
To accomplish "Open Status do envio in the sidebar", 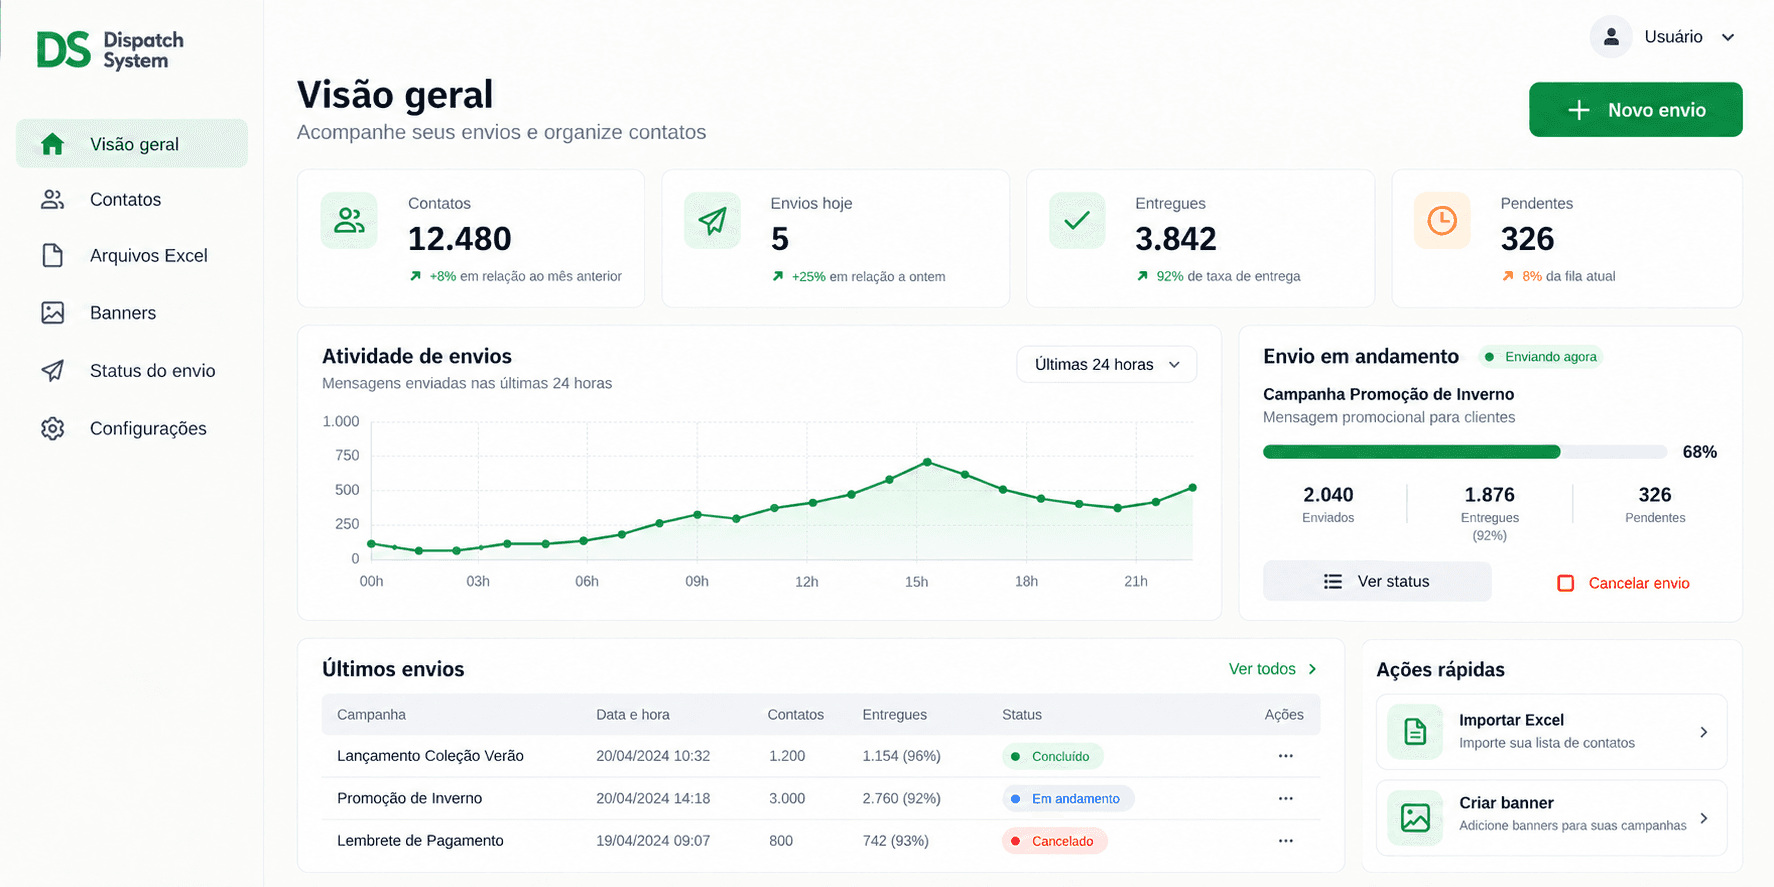I will click(132, 371).
